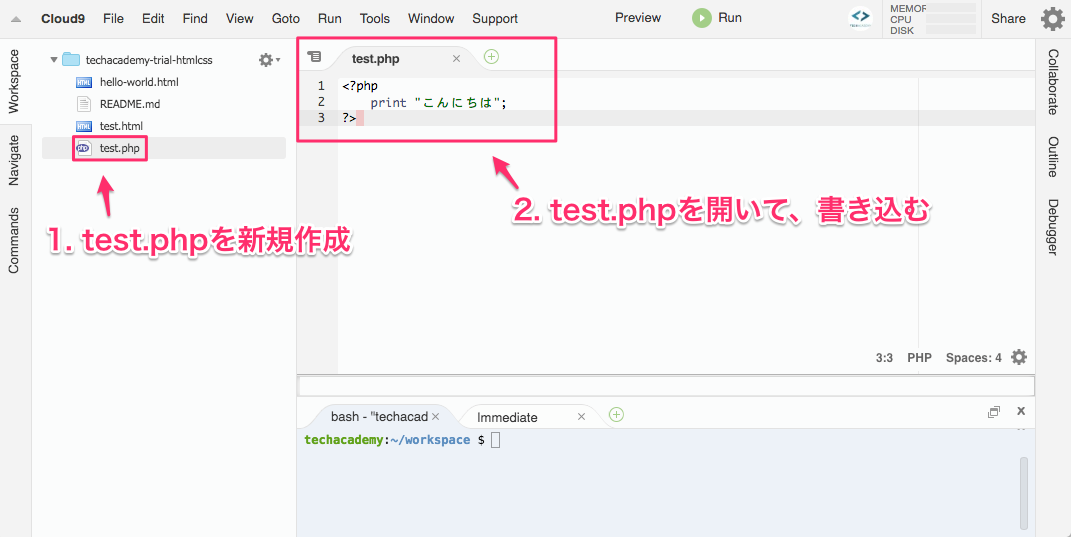Image resolution: width=1071 pixels, height=537 pixels.
Task: Open the preferences gear icon at top right
Action: tap(1052, 18)
